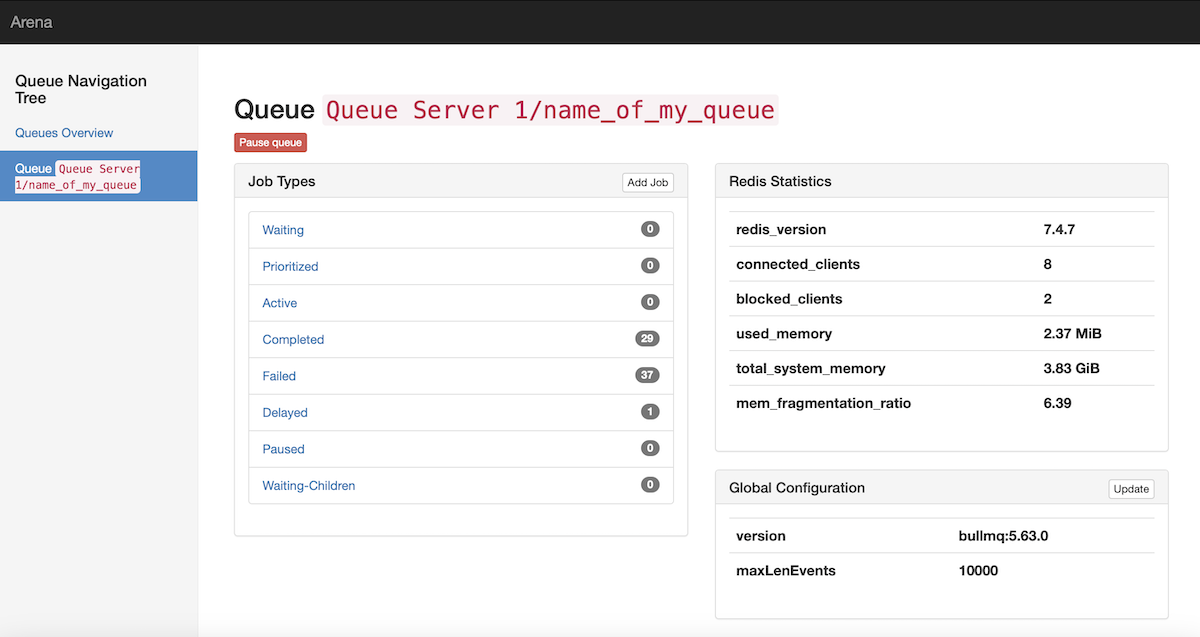Click the Queue Navigation Tree heading
Image resolution: width=1200 pixels, height=637 pixels.
81,89
